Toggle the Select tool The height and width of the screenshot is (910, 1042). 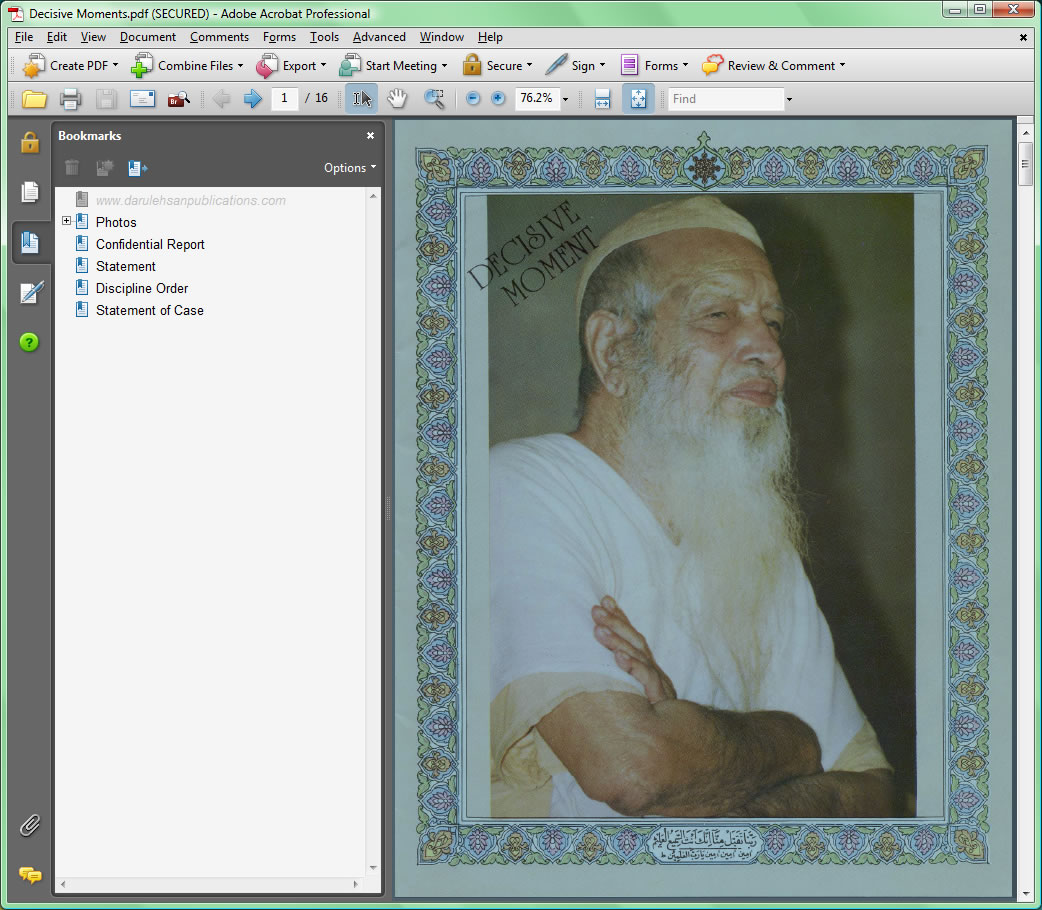[x=362, y=99]
